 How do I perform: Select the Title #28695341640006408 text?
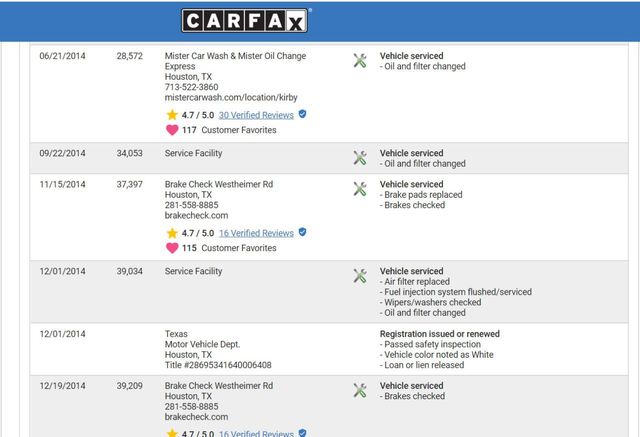coord(218,365)
